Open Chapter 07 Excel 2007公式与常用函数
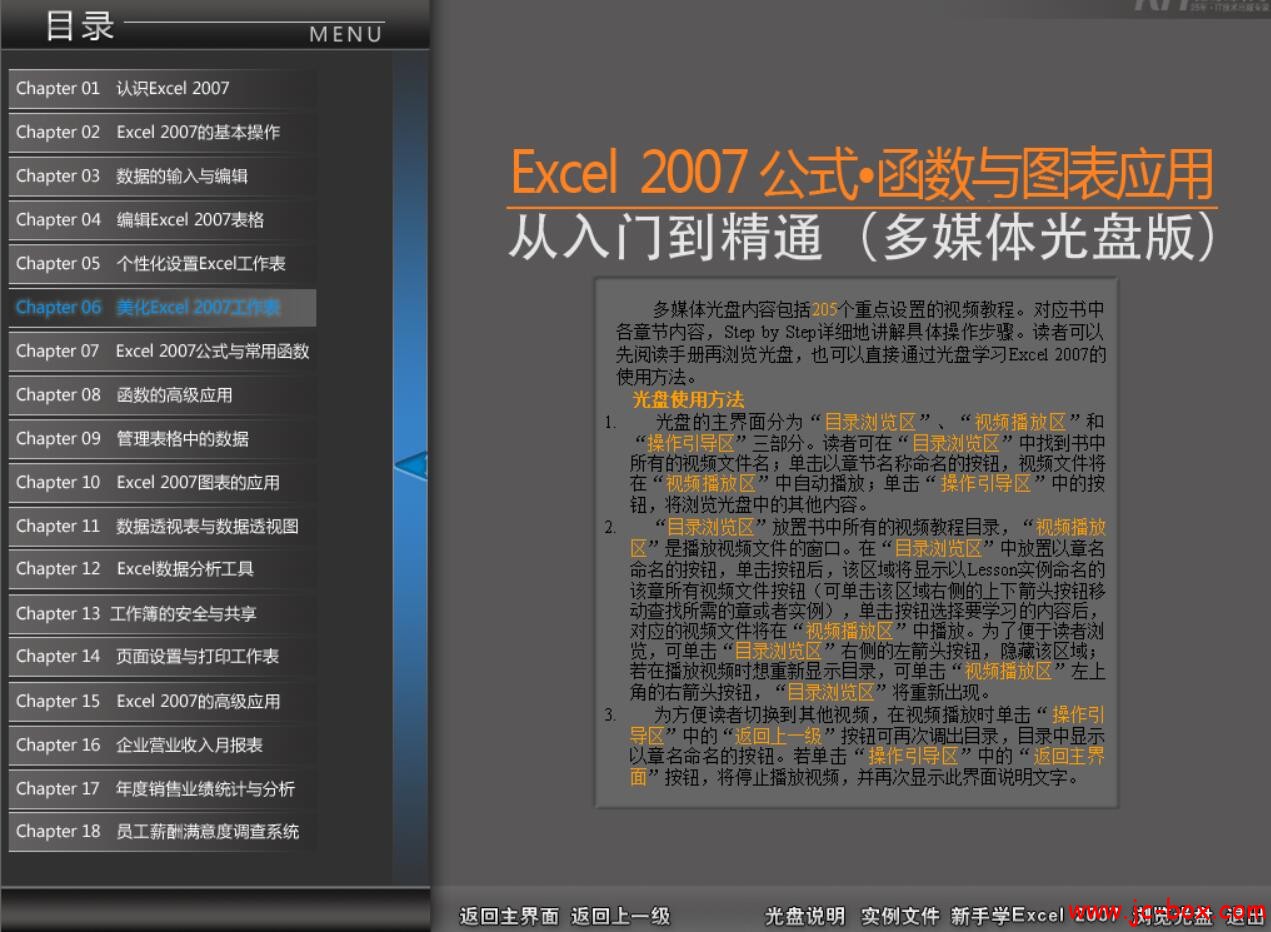This screenshot has height=932, width=1271. click(162, 351)
